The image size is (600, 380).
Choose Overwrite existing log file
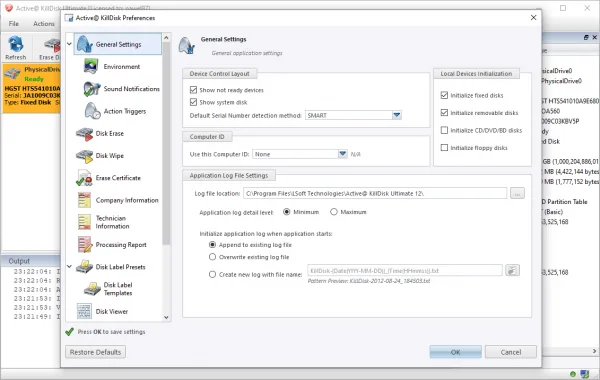tap(212, 257)
